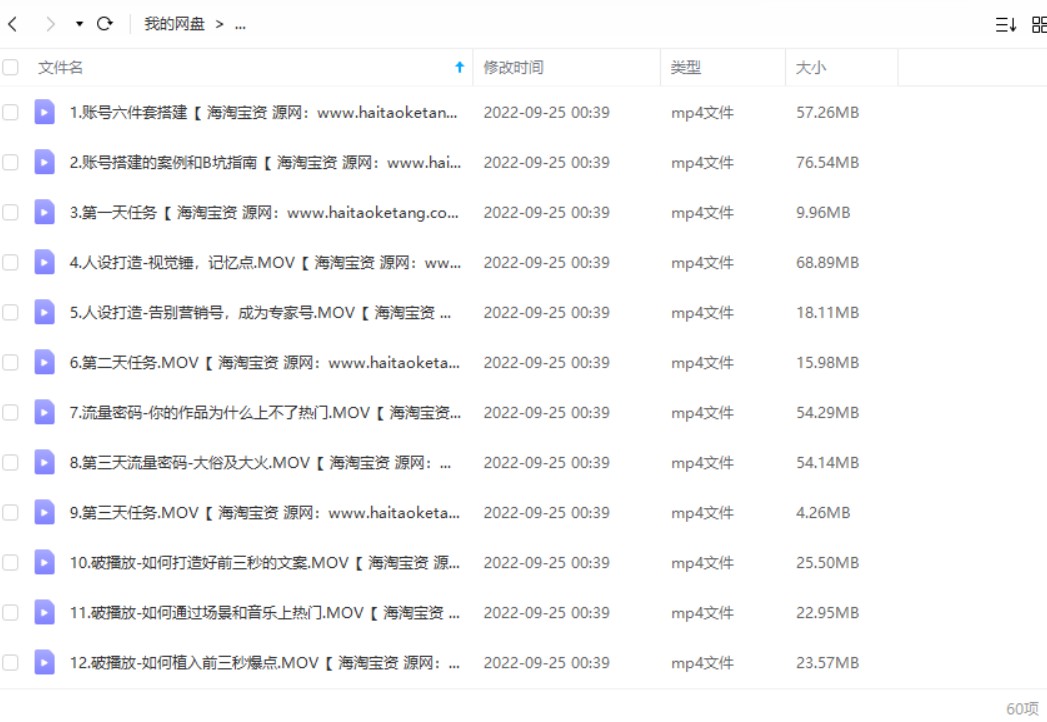This screenshot has height=722, width=1047.
Task: Click size value 9.96MB
Action: (x=823, y=212)
